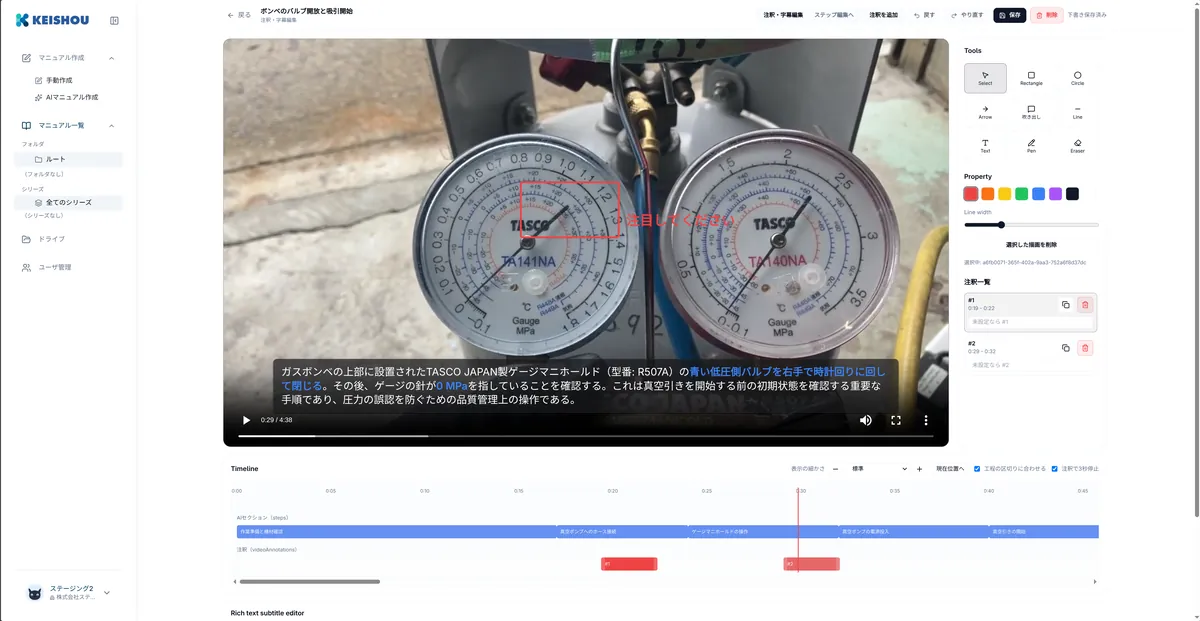Choose the Circle drawing tool
This screenshot has width=1200, height=621.
coord(1077,78)
